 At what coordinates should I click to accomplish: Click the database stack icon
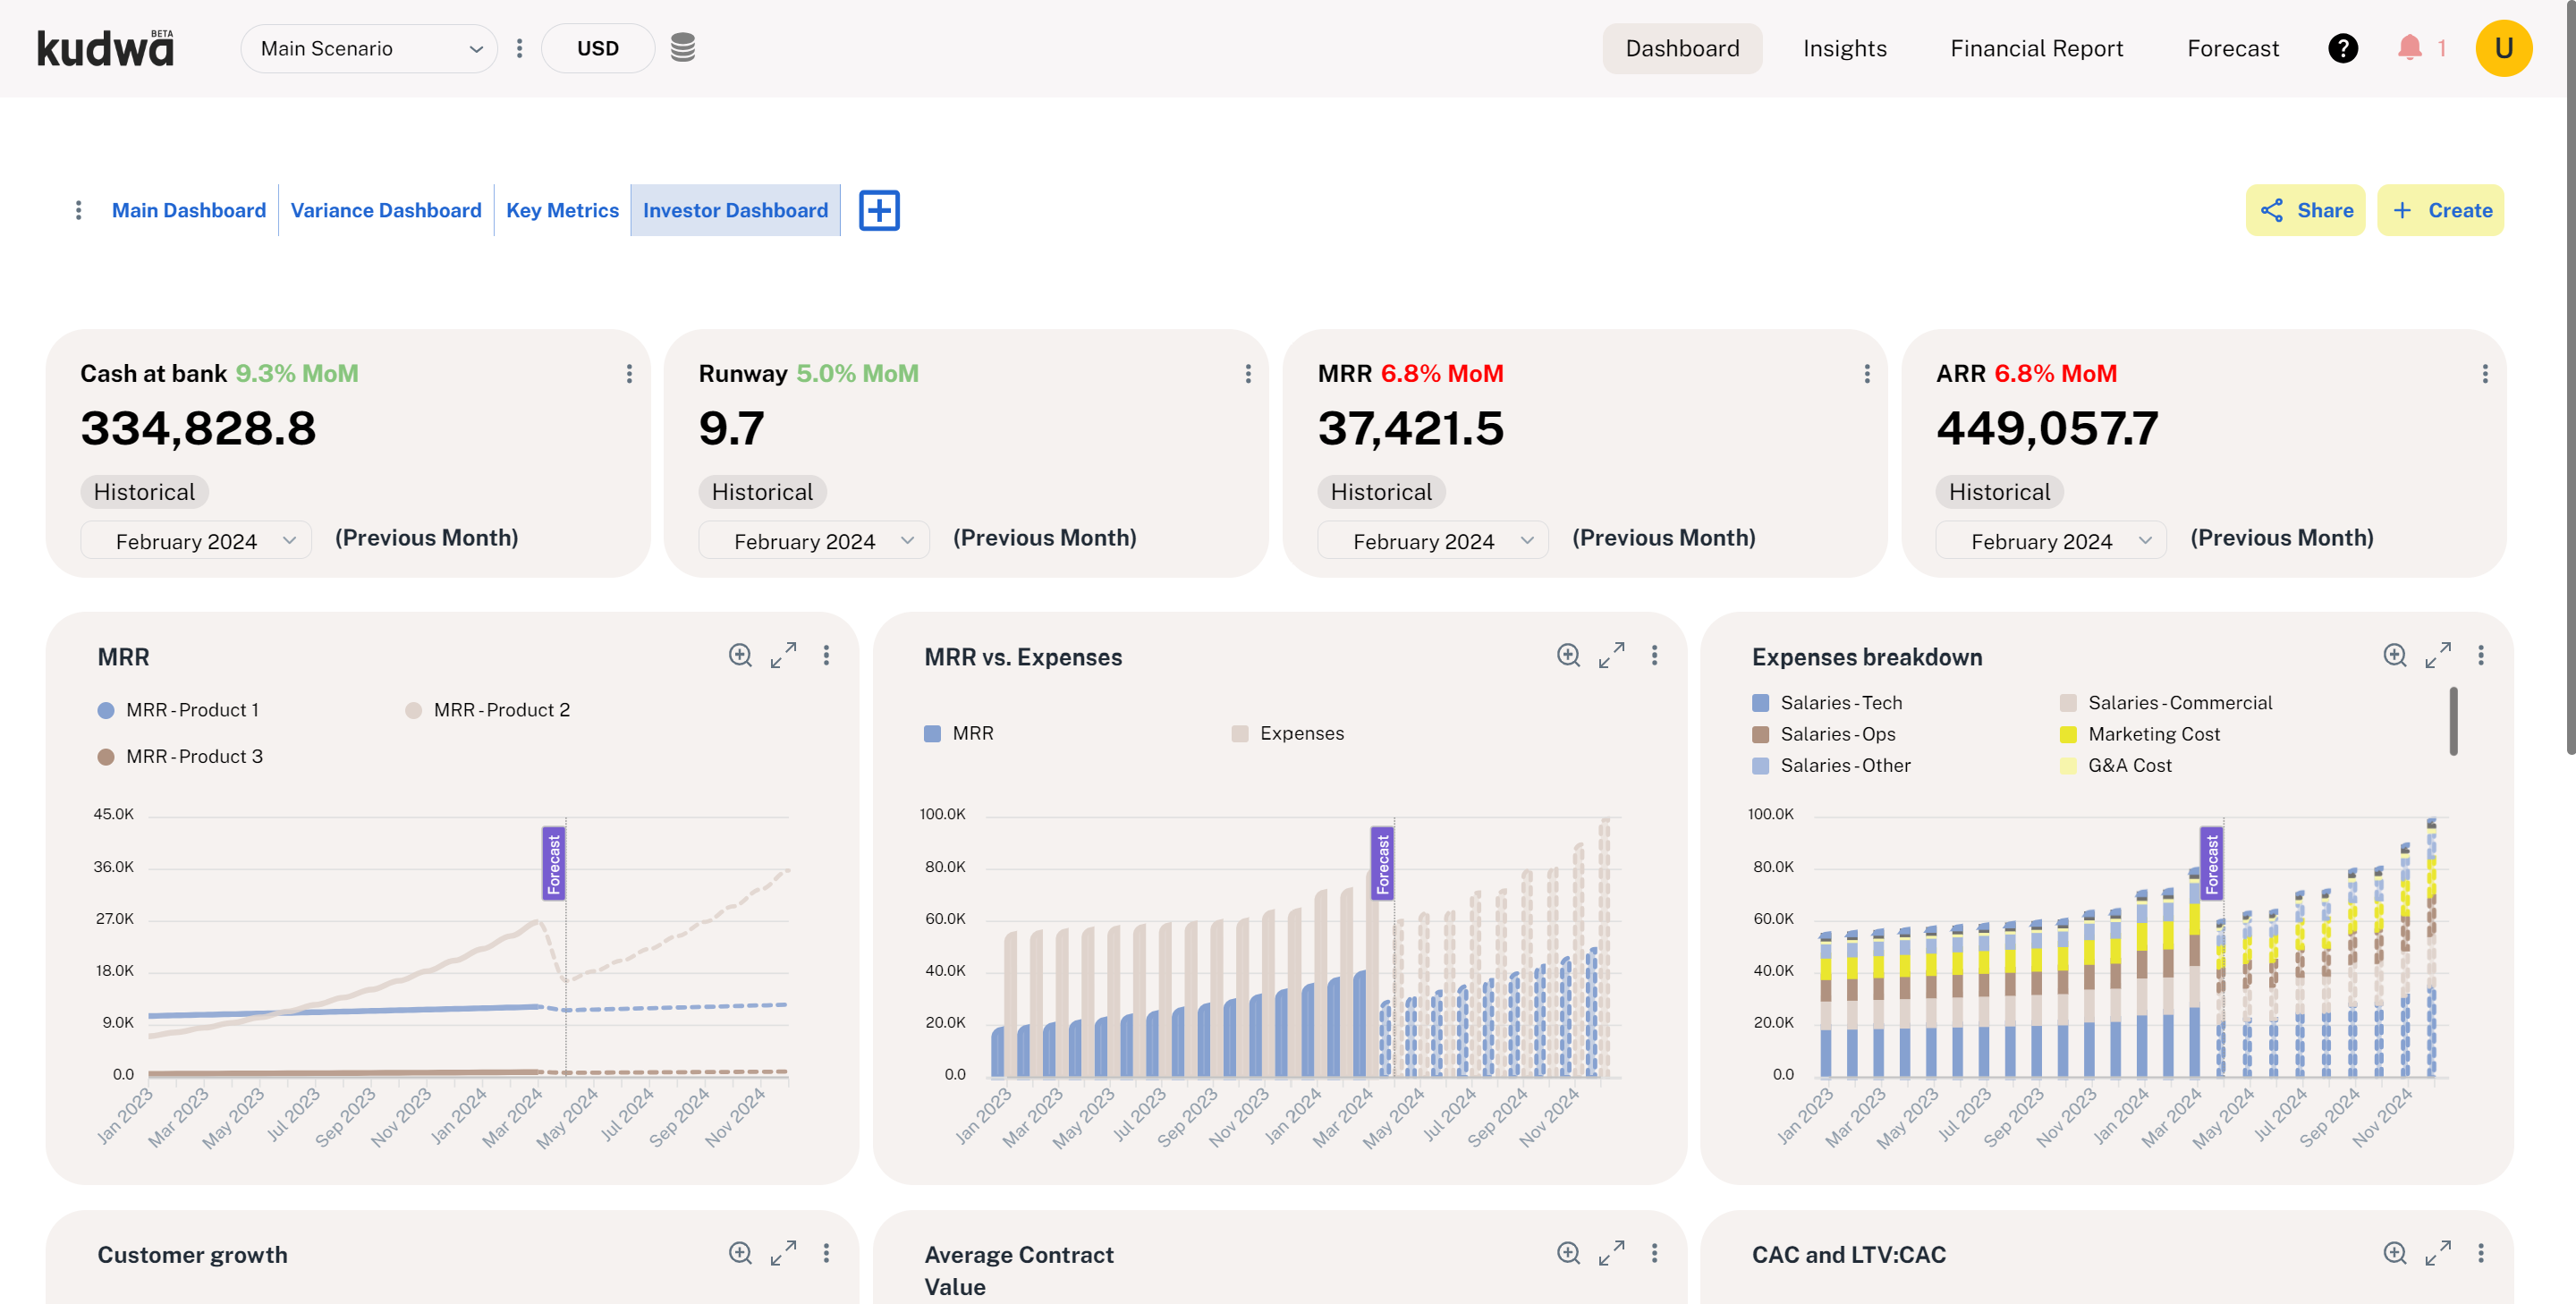pyautogui.click(x=682, y=48)
